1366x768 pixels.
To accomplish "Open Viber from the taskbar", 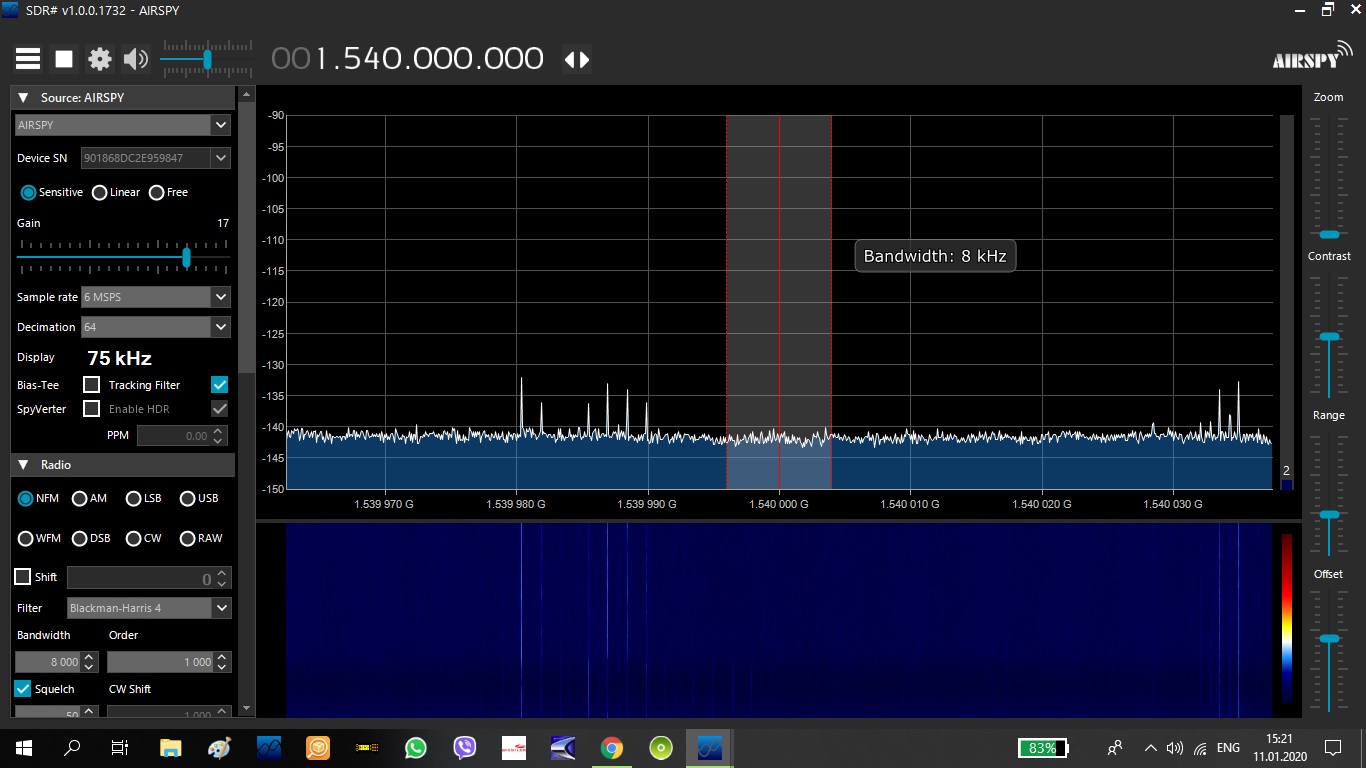I will (464, 747).
